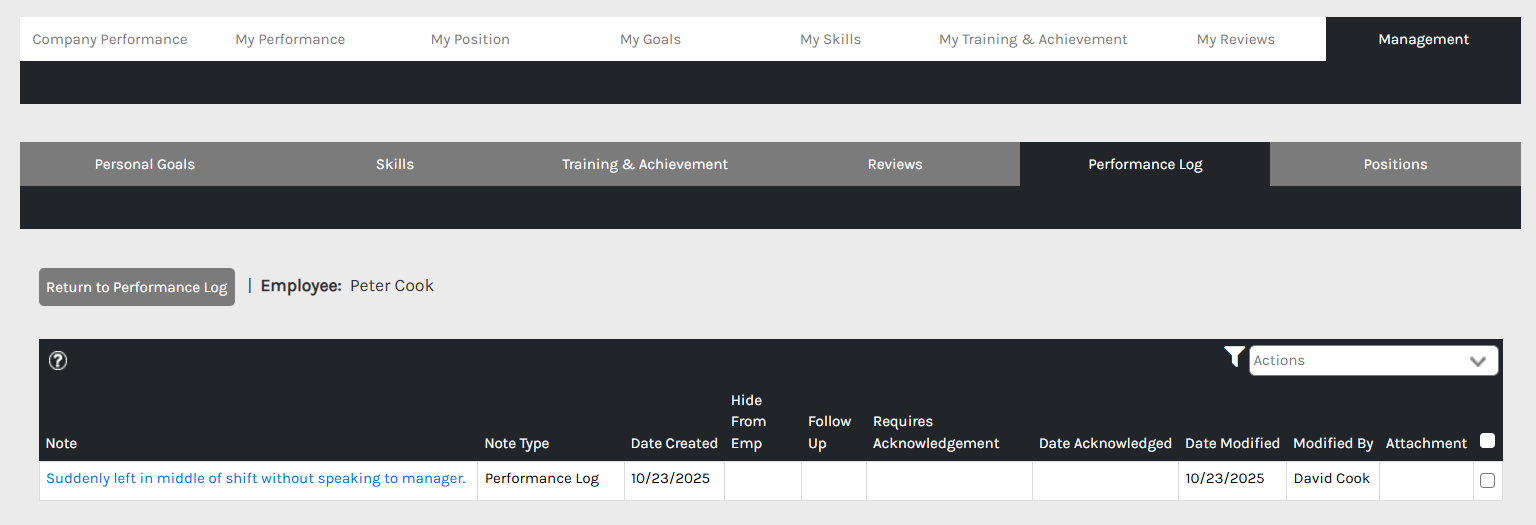The height and width of the screenshot is (525, 1536).
Task: Click the filter funnel icon
Action: click(x=1235, y=357)
